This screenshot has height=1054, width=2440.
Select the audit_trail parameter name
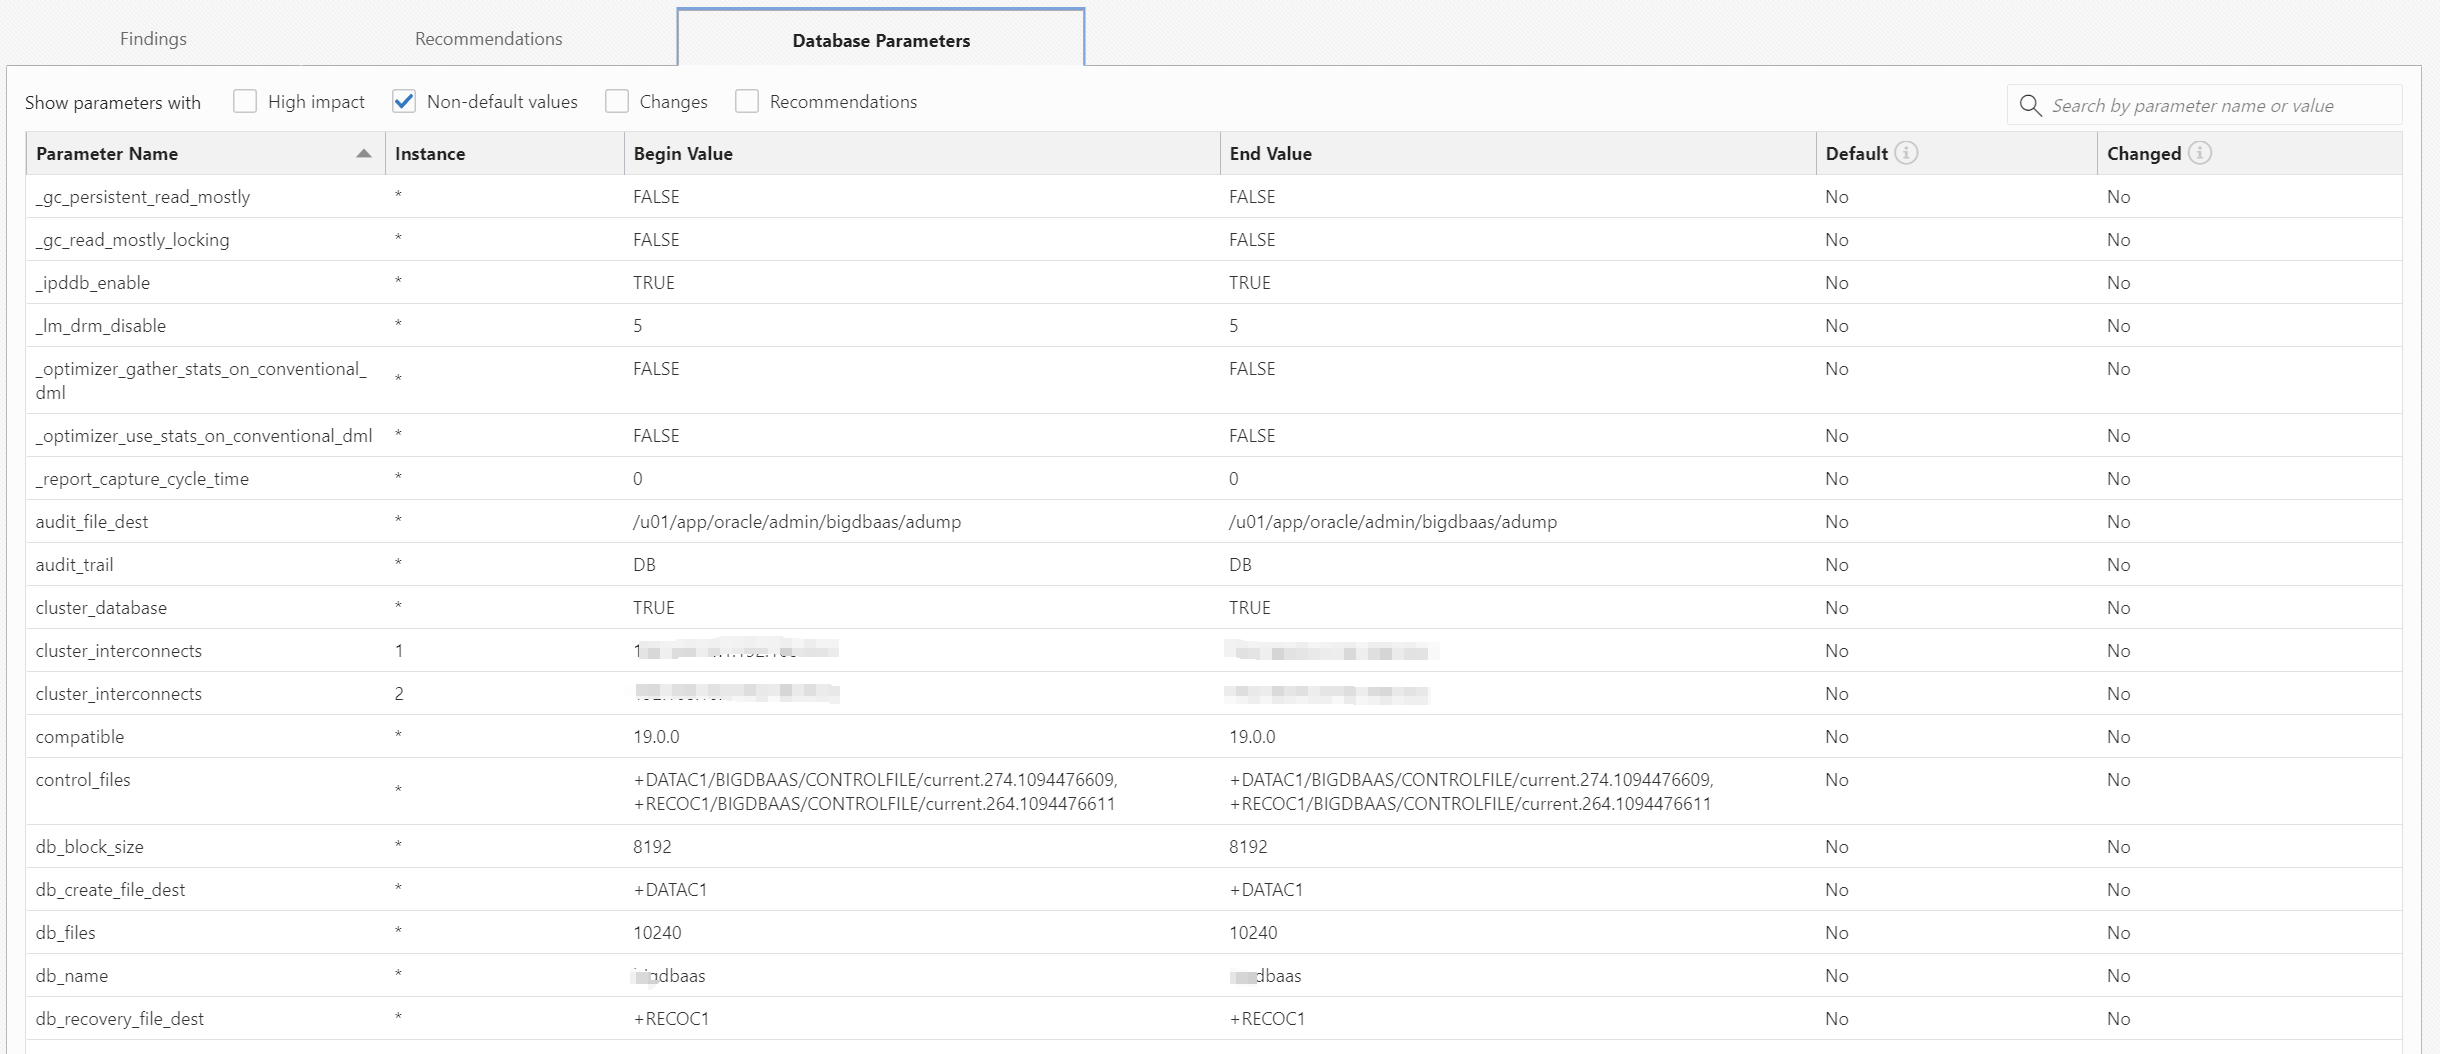[75, 565]
